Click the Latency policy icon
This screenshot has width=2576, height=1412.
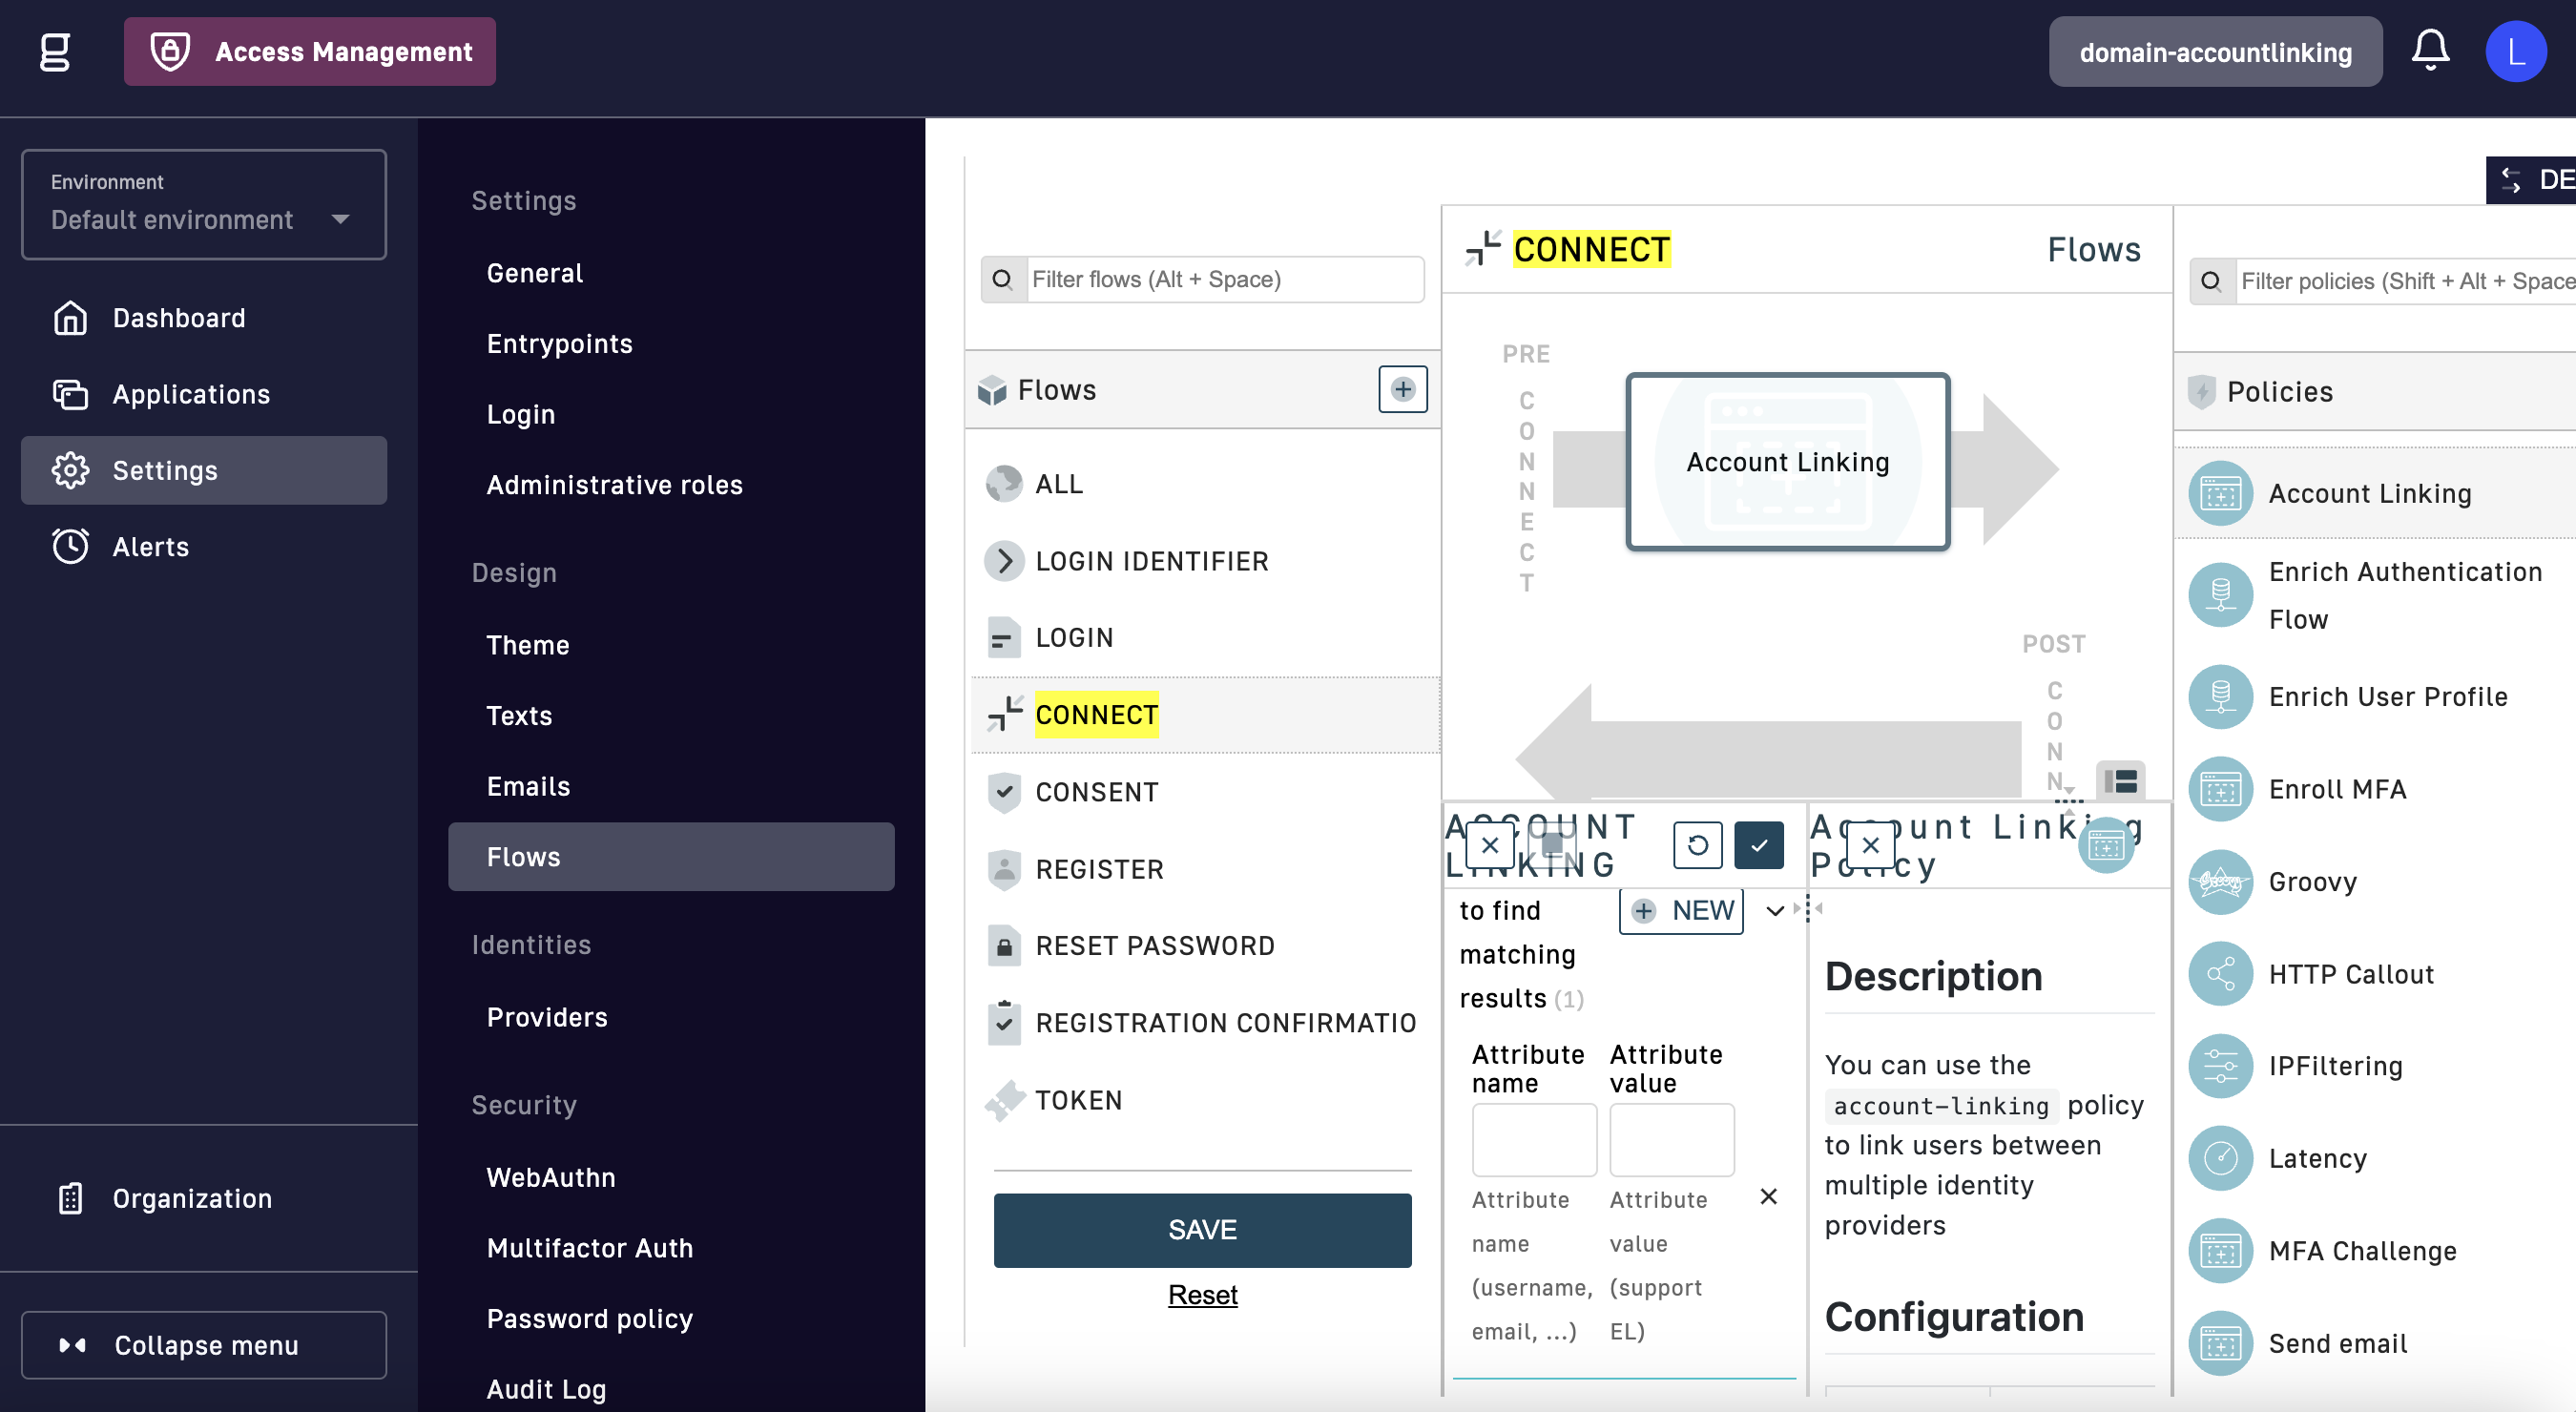[x=2219, y=1158]
